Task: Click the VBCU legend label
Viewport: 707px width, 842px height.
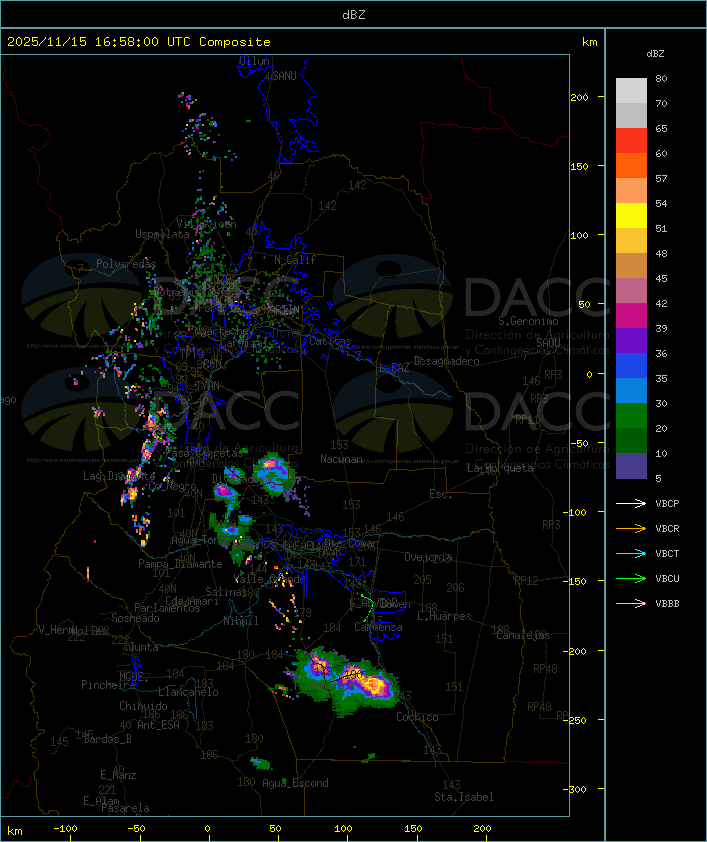Action: (667, 578)
